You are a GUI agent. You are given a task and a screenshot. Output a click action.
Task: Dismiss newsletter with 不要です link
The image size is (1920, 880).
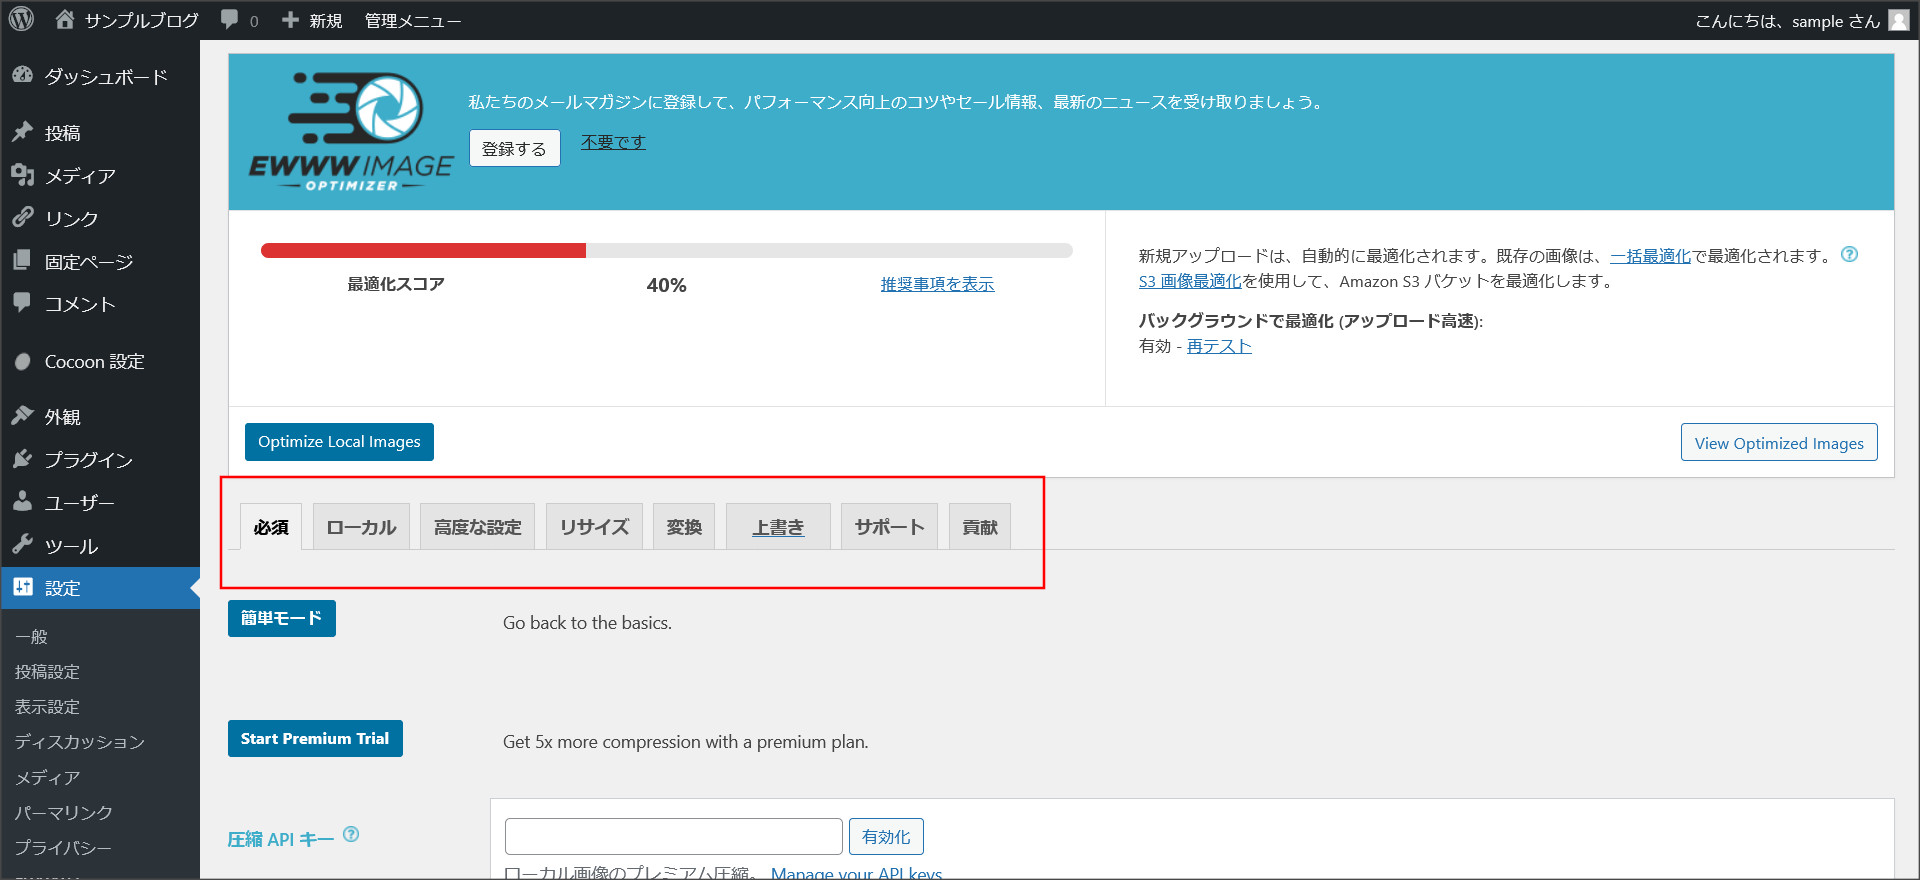613,142
